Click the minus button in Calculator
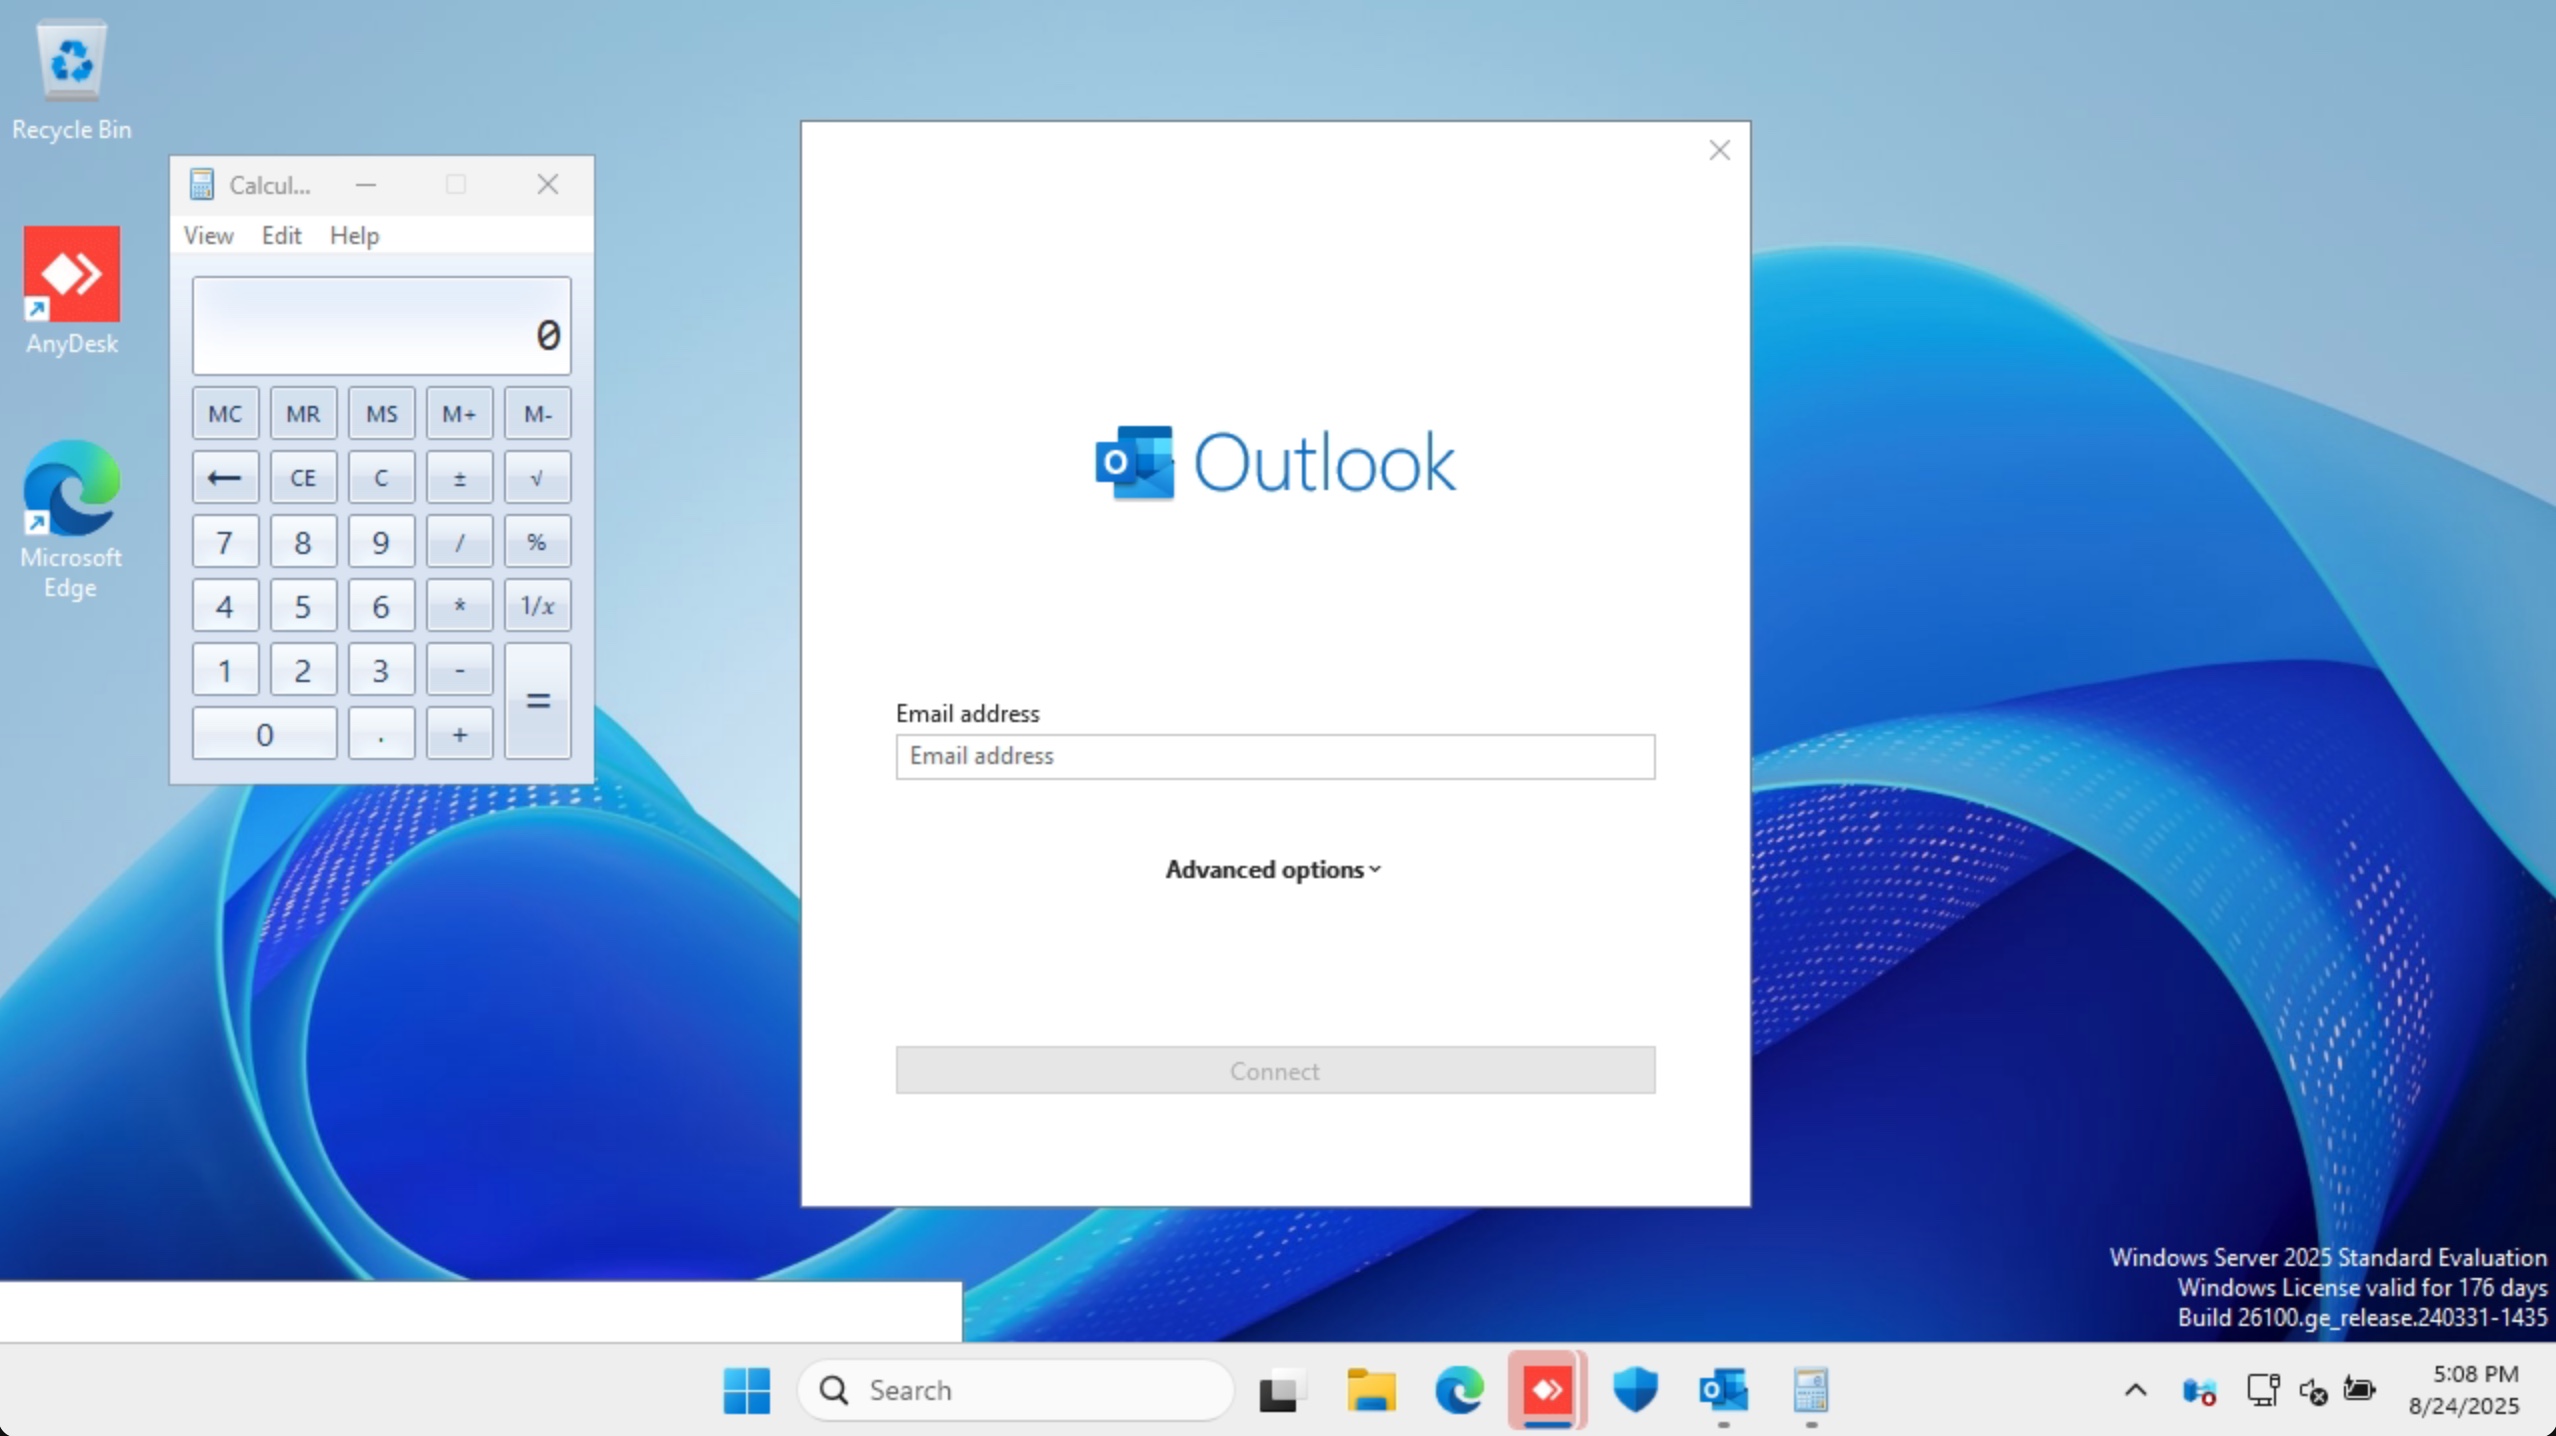 tap(459, 669)
